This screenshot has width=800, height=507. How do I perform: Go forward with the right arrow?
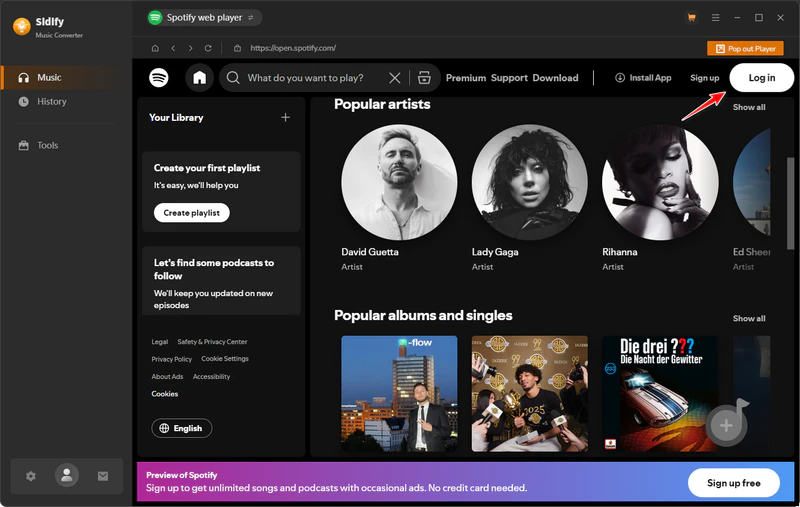point(190,48)
